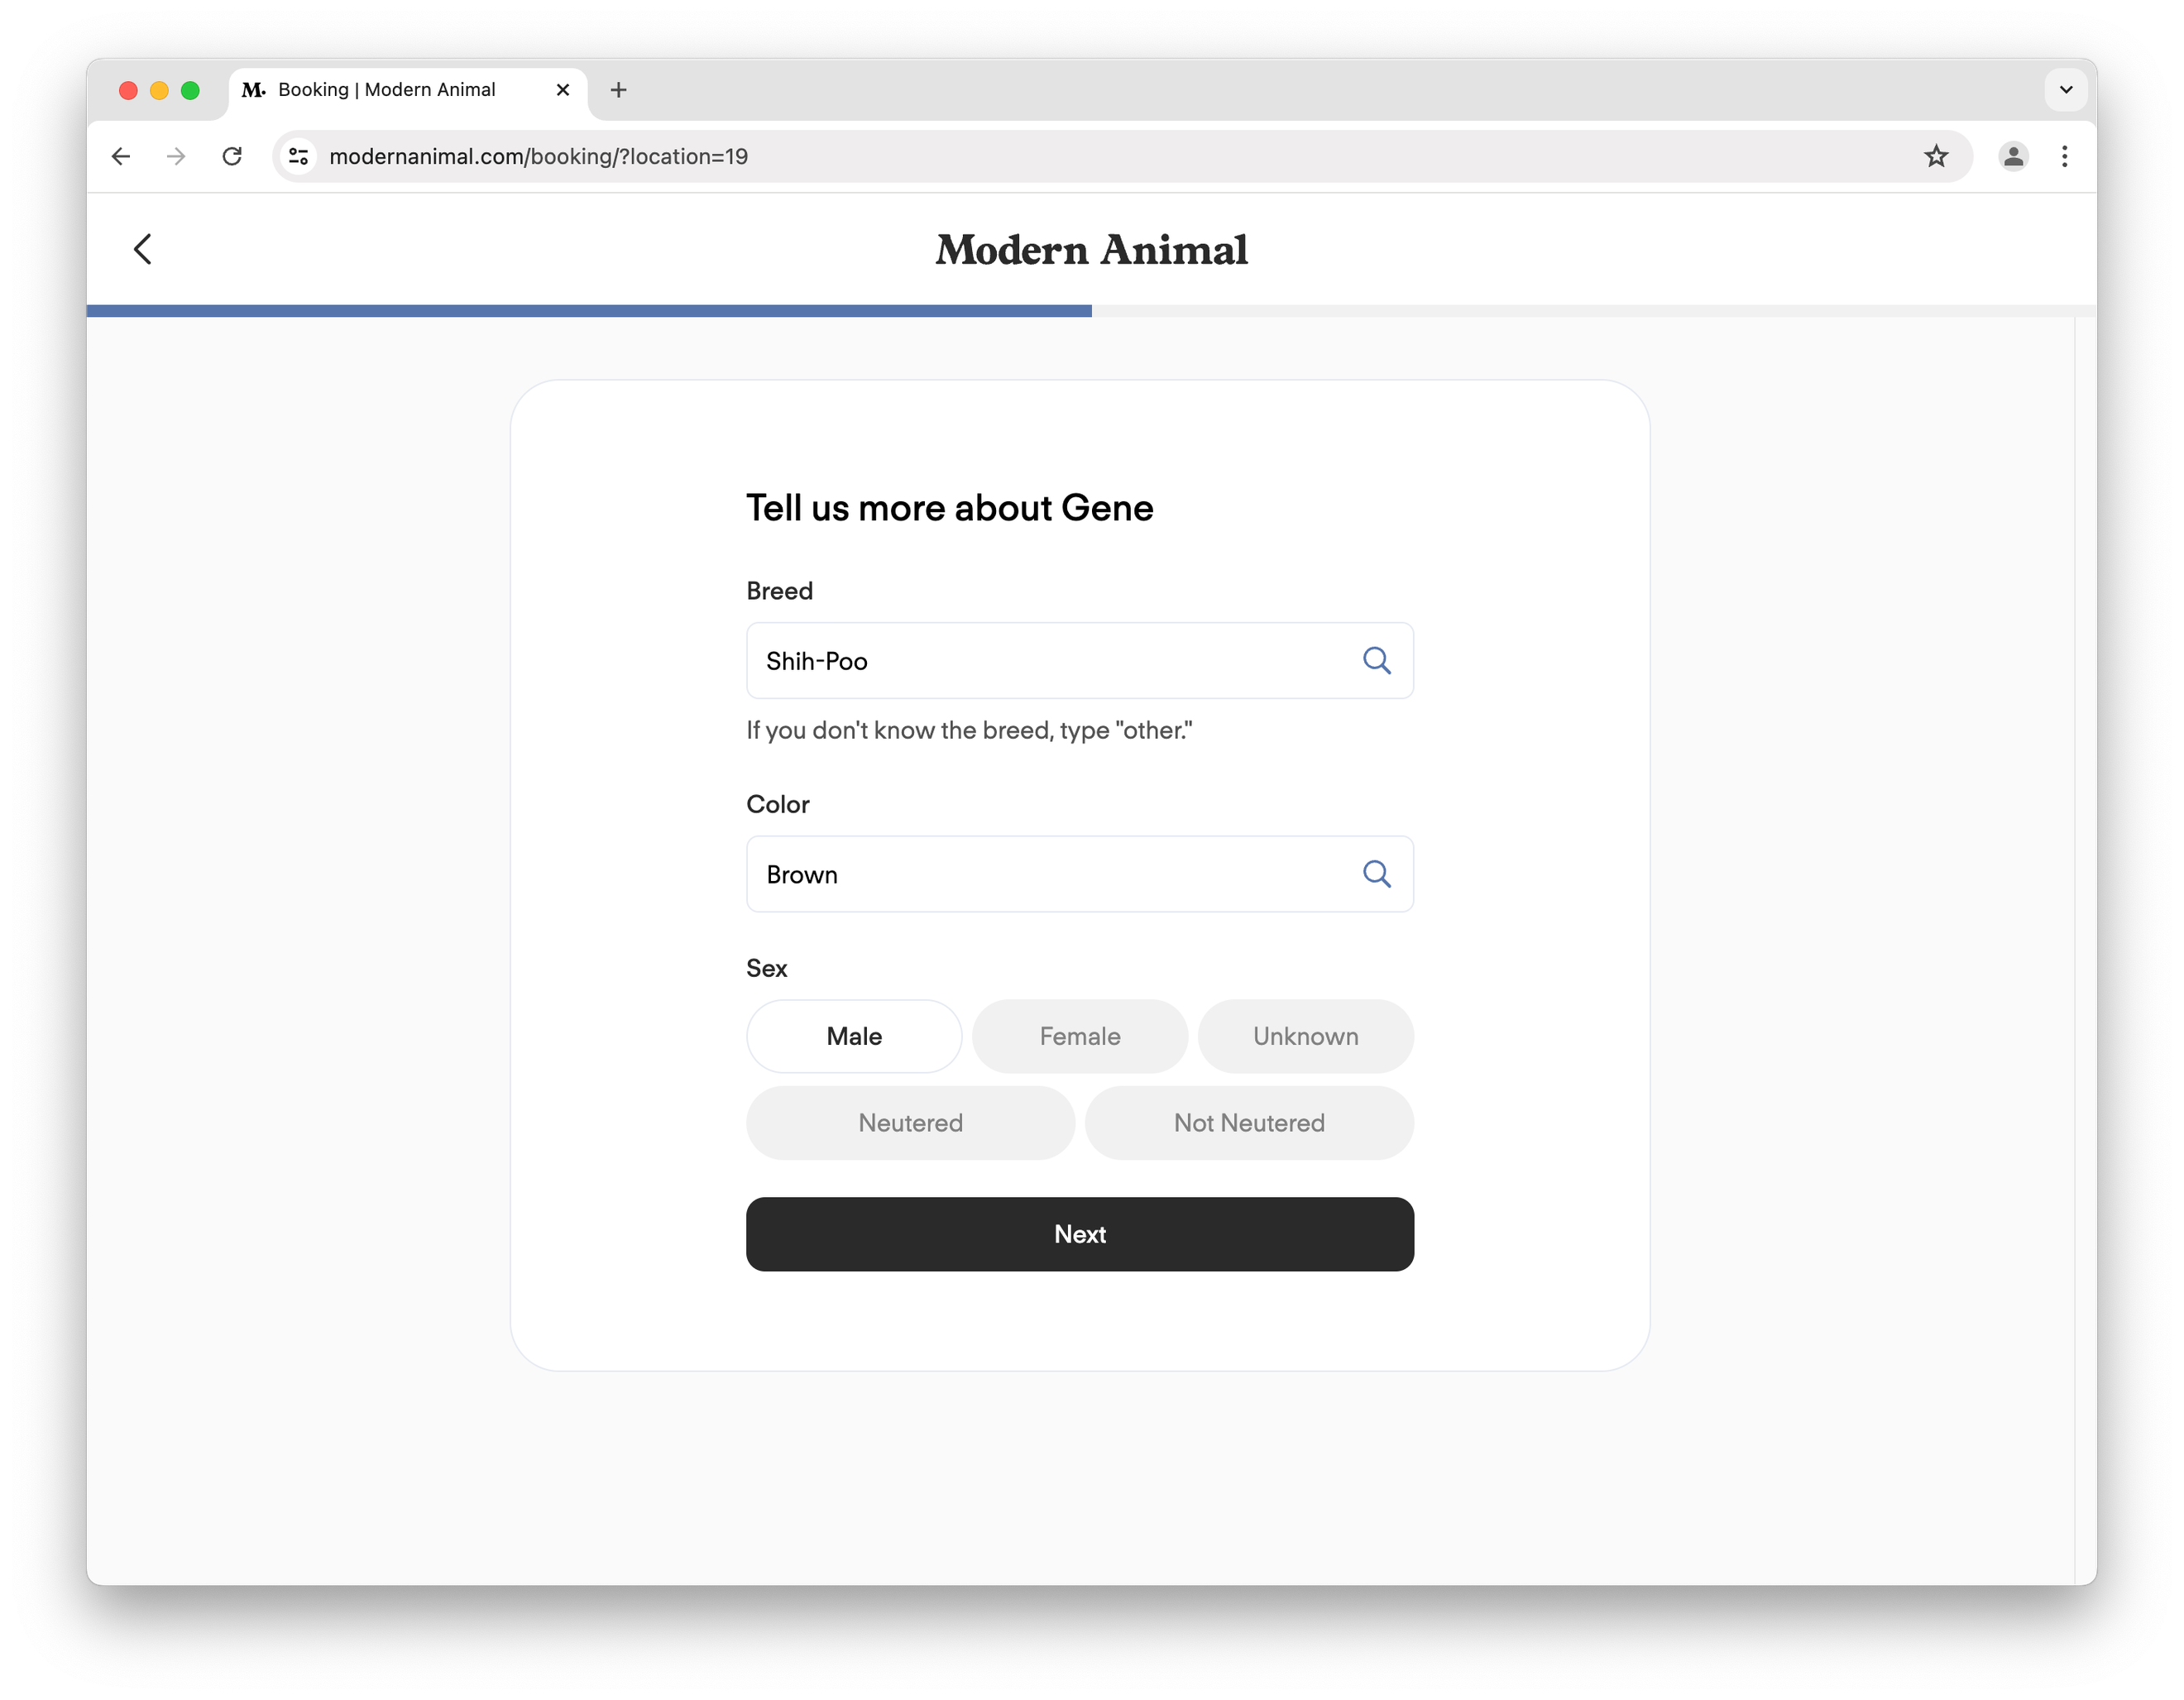Bookmark this page with the star icon
This screenshot has height=1700, width=2184.
pyautogui.click(x=1936, y=156)
